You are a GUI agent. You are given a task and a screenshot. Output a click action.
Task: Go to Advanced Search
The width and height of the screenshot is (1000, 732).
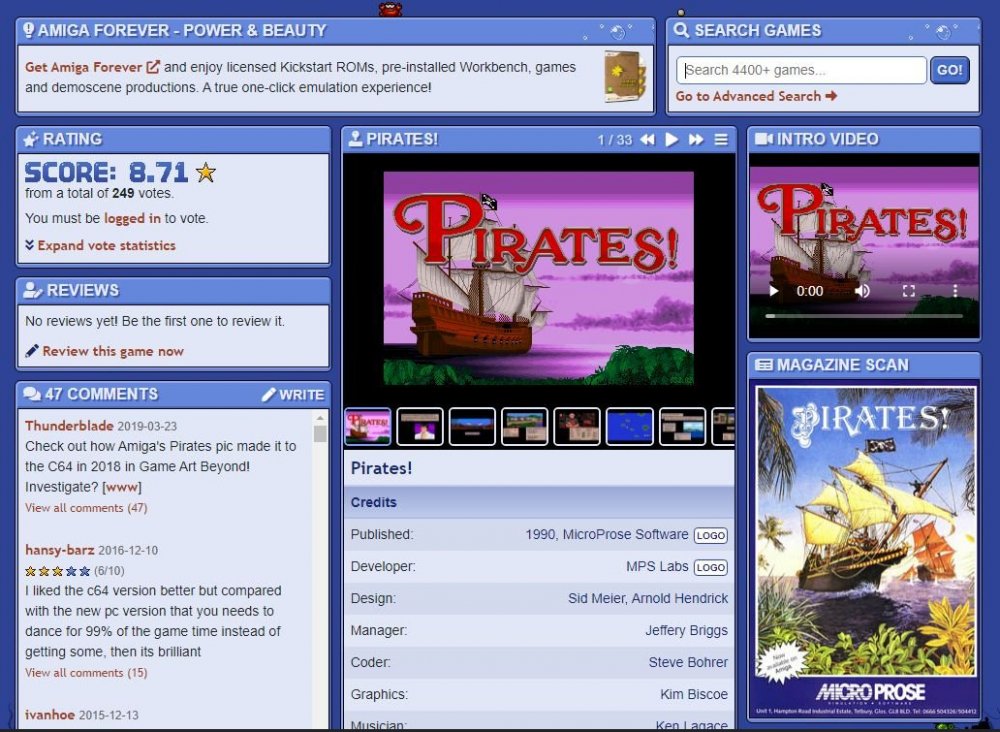tap(756, 96)
